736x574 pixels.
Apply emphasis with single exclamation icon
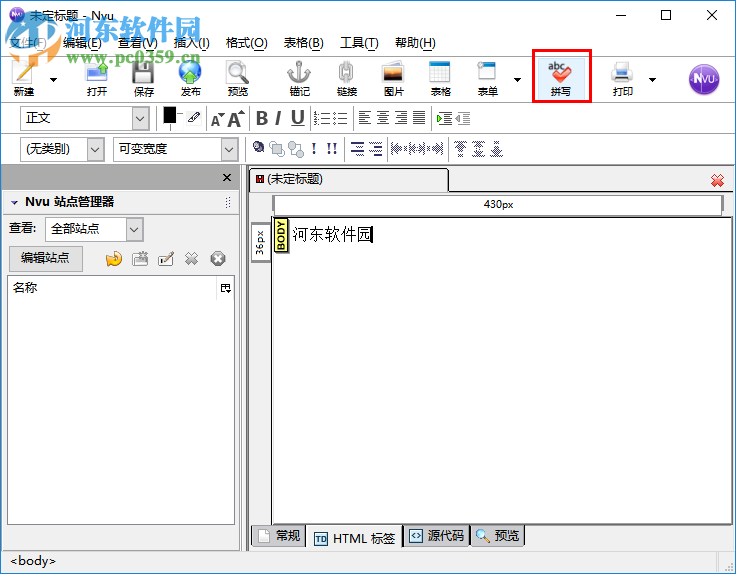point(314,149)
